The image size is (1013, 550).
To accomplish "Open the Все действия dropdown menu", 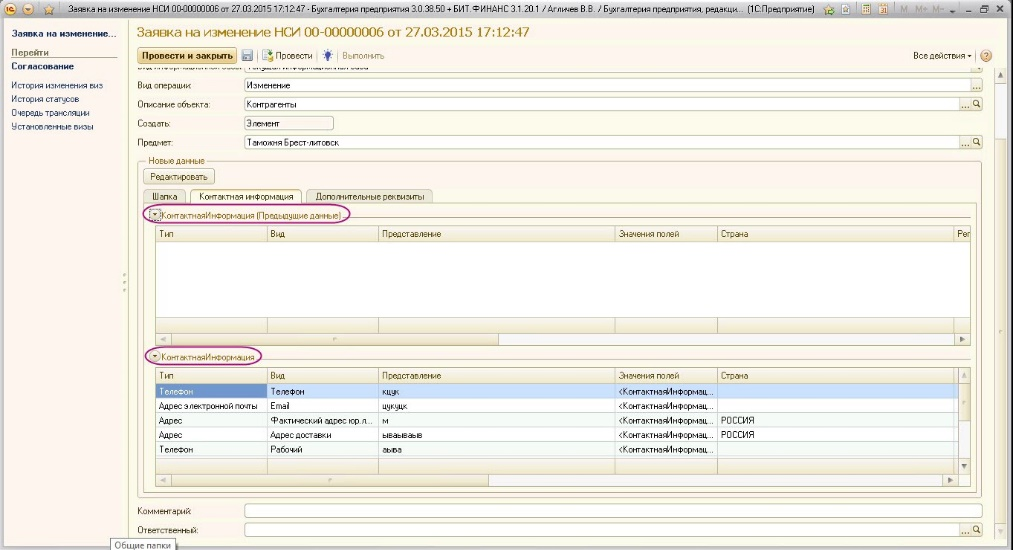I will pos(942,56).
